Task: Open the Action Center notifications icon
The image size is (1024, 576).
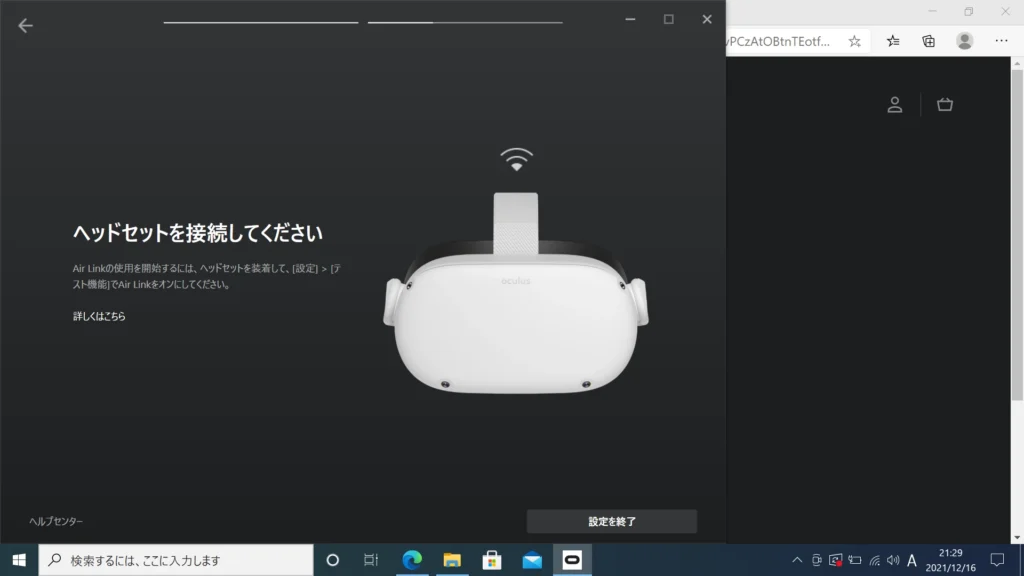Action: pyautogui.click(x=997, y=560)
